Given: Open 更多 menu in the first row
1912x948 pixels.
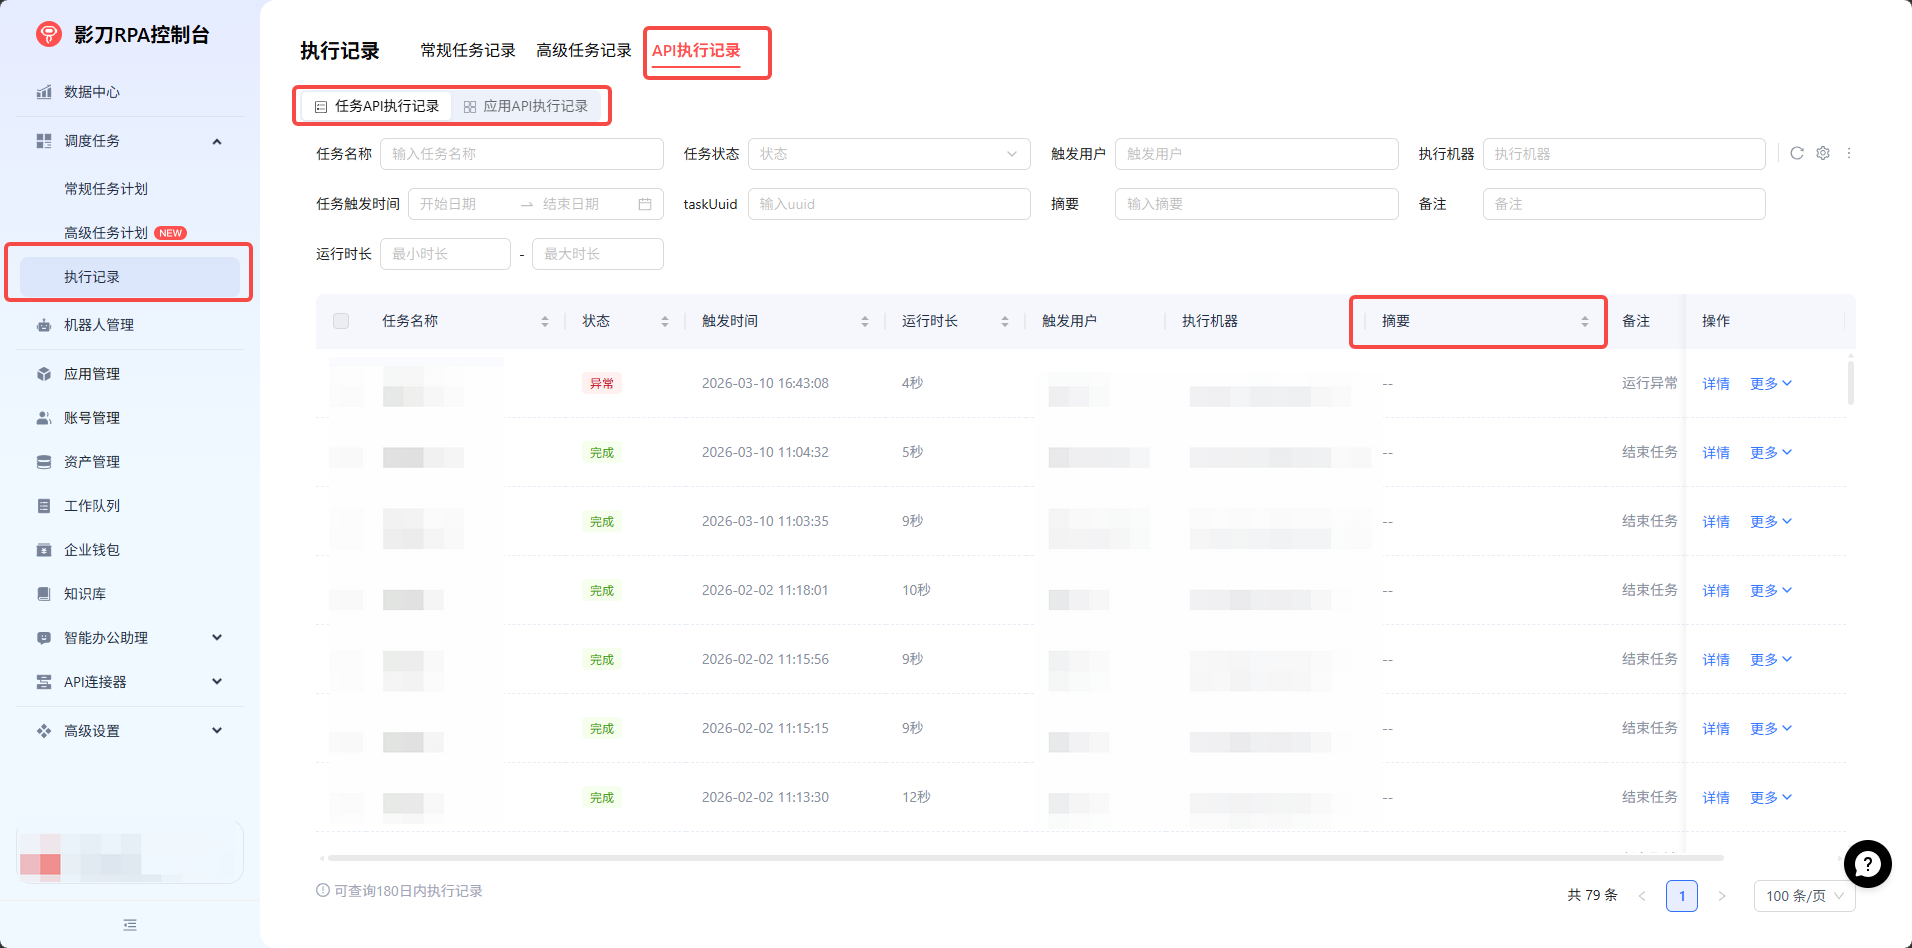Looking at the screenshot, I should pyautogui.click(x=1770, y=384).
